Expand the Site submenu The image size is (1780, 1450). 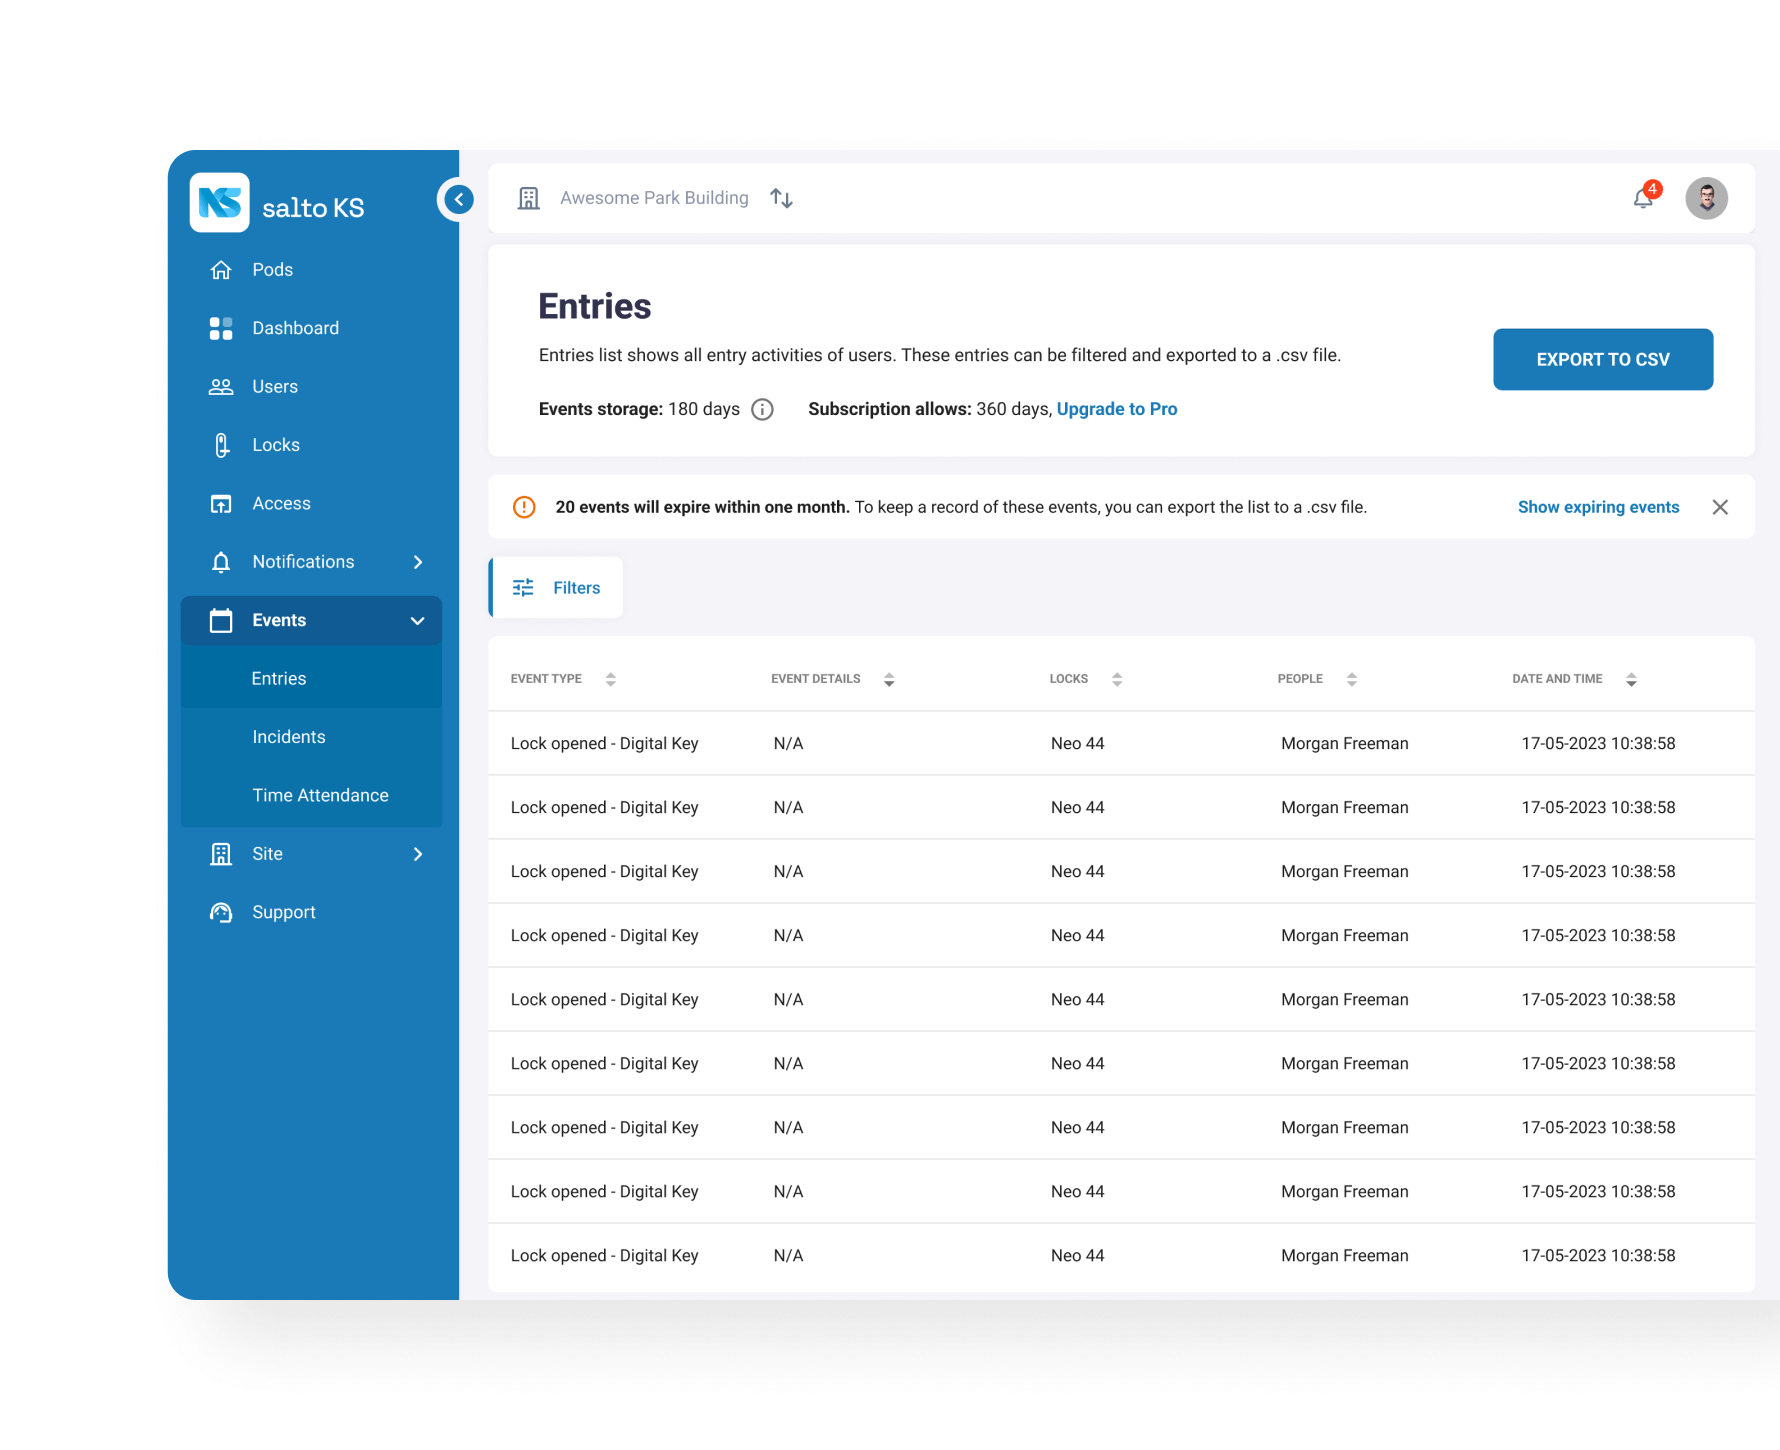pyautogui.click(x=418, y=854)
